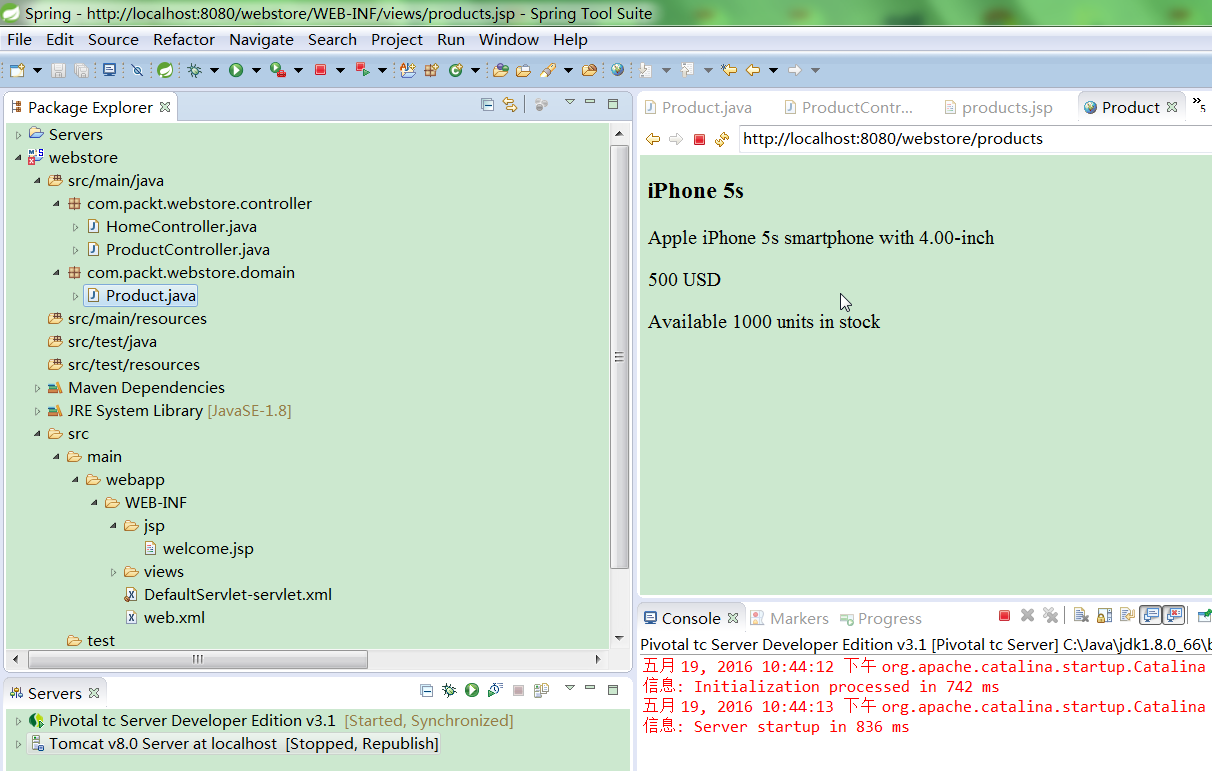This screenshot has height=771, width=1212.
Task: Collapse All in Package Explorer toolbar
Action: tap(487, 104)
